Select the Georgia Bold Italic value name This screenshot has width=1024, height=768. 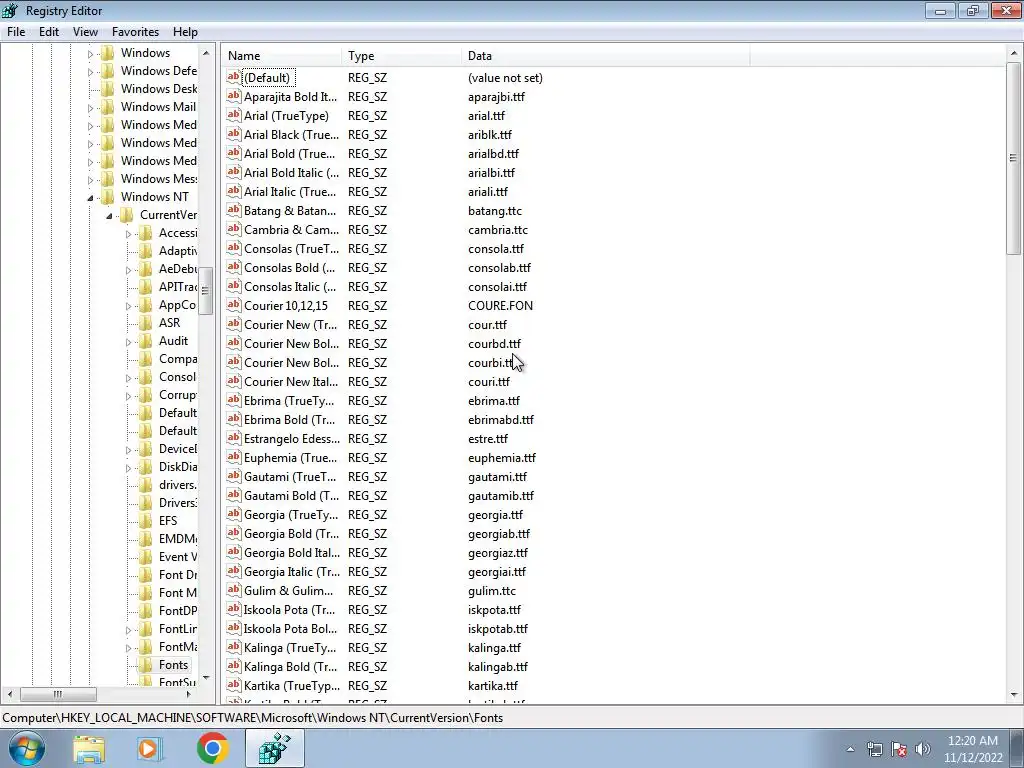(x=292, y=552)
